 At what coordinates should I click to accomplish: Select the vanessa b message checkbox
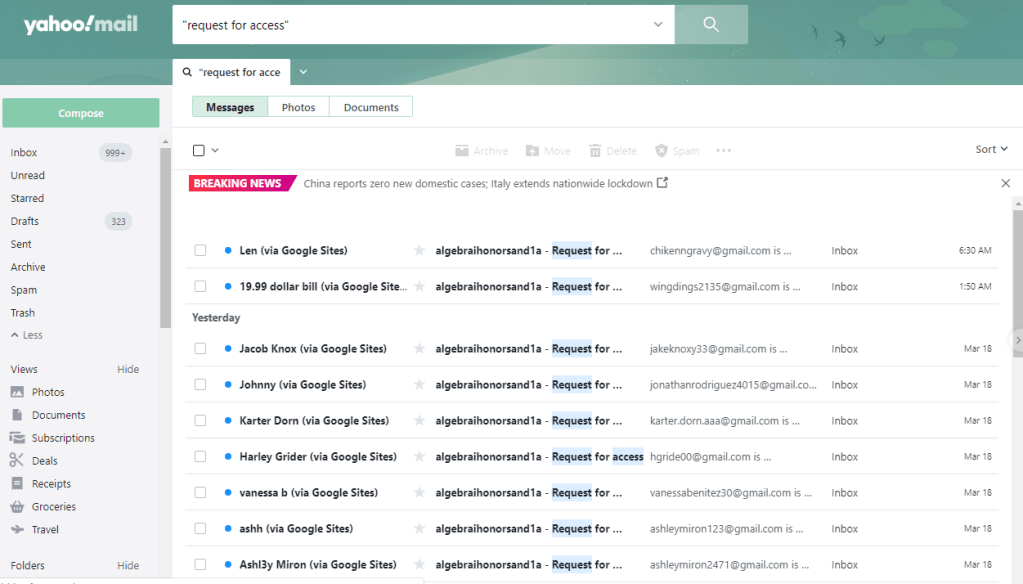[x=200, y=493]
